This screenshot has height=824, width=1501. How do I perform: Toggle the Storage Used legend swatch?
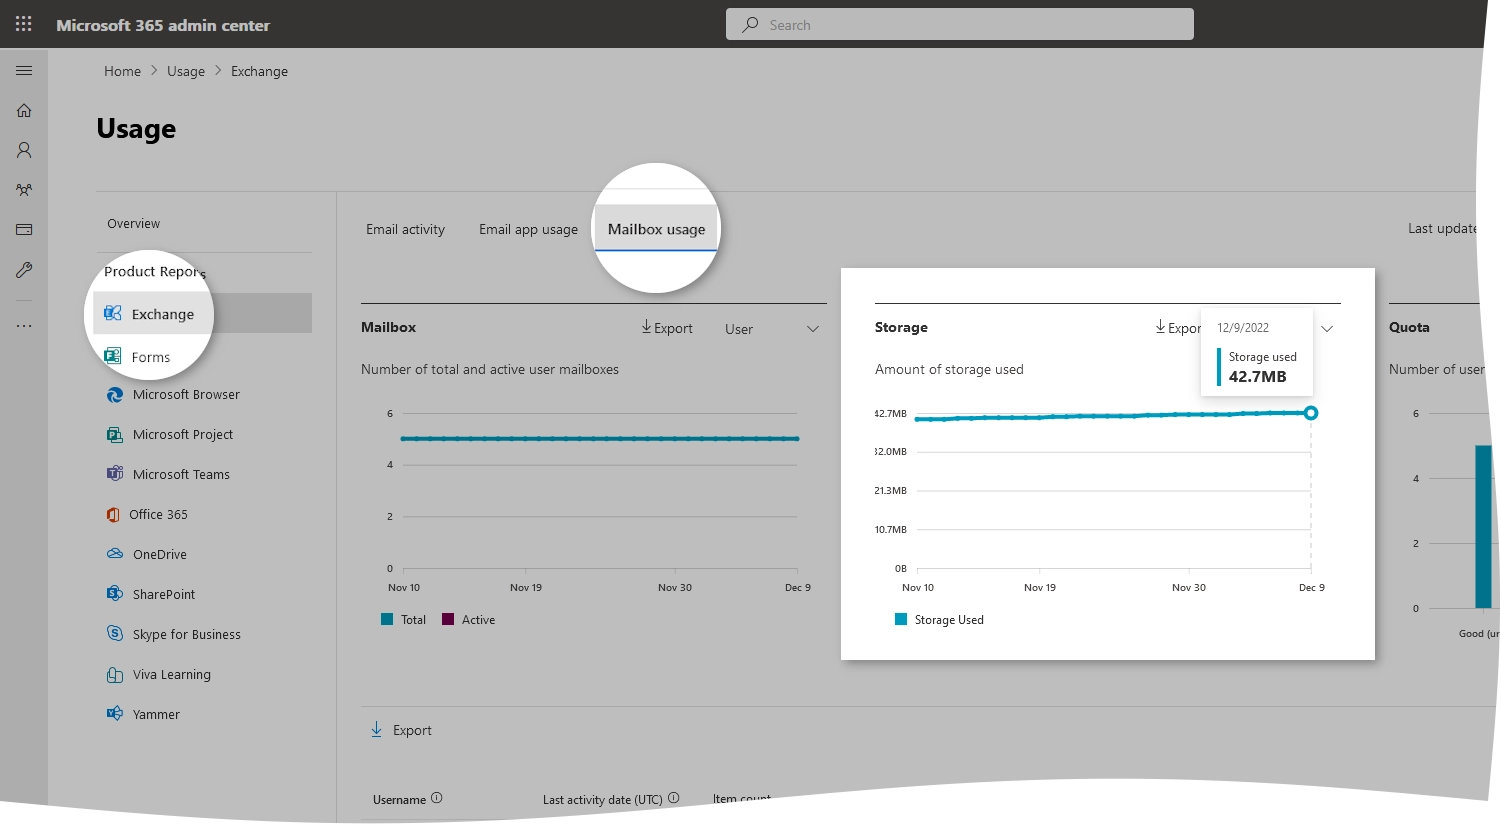(901, 619)
